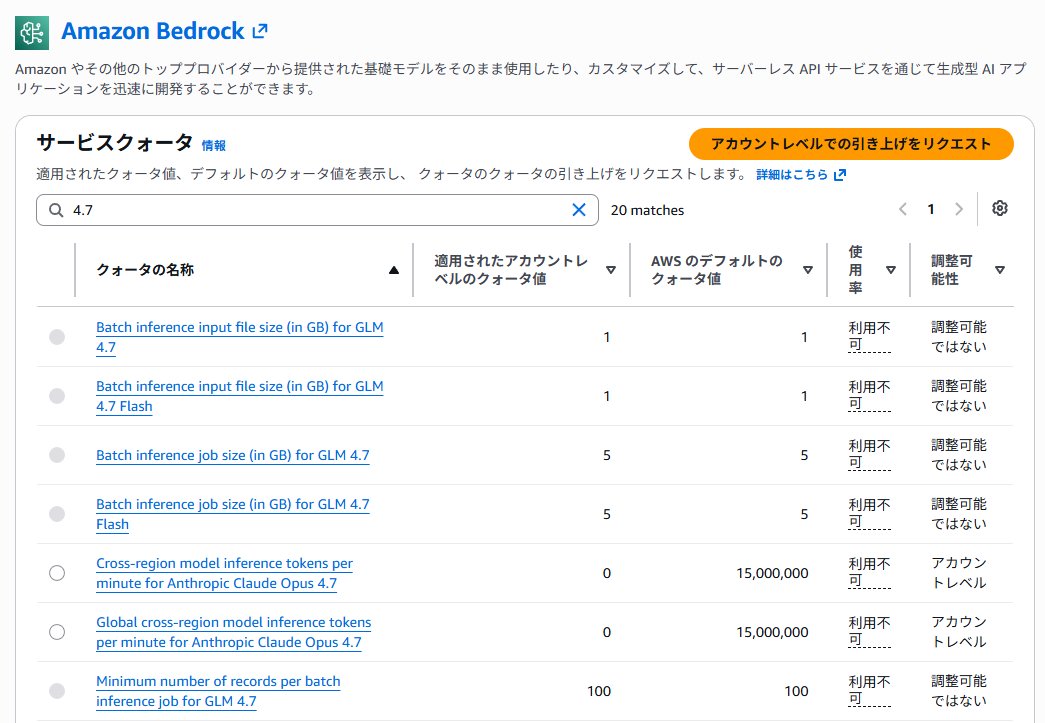Select radio for Global cross-region Claude Opus 4.7 quota

[x=57, y=632]
